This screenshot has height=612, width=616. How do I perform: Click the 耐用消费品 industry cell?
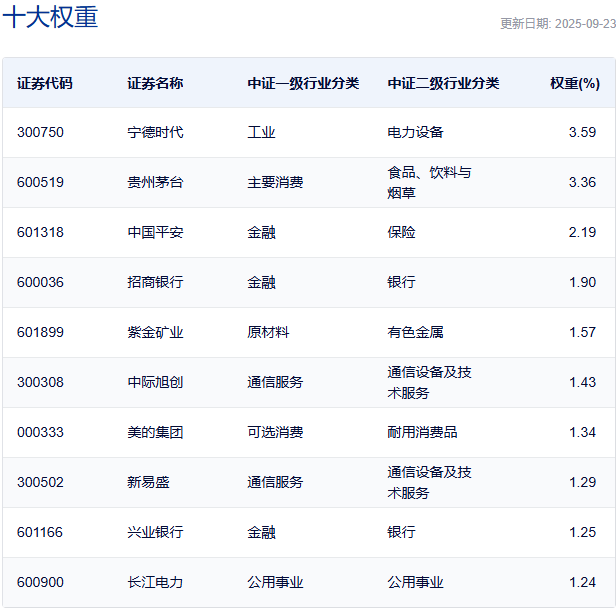(x=423, y=432)
